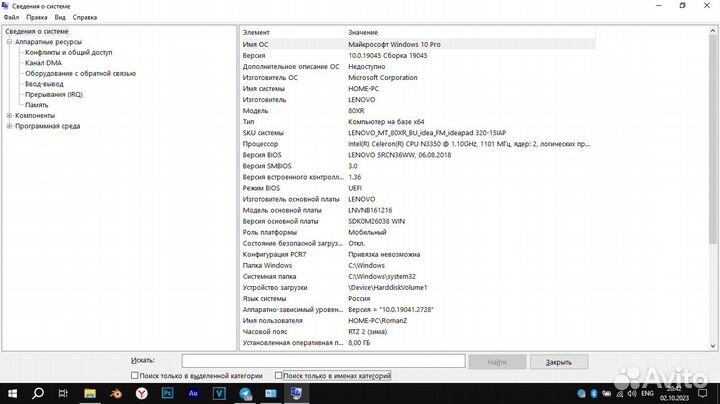
Task: Select the 'Программная среда' tree label
Action: tap(47, 126)
